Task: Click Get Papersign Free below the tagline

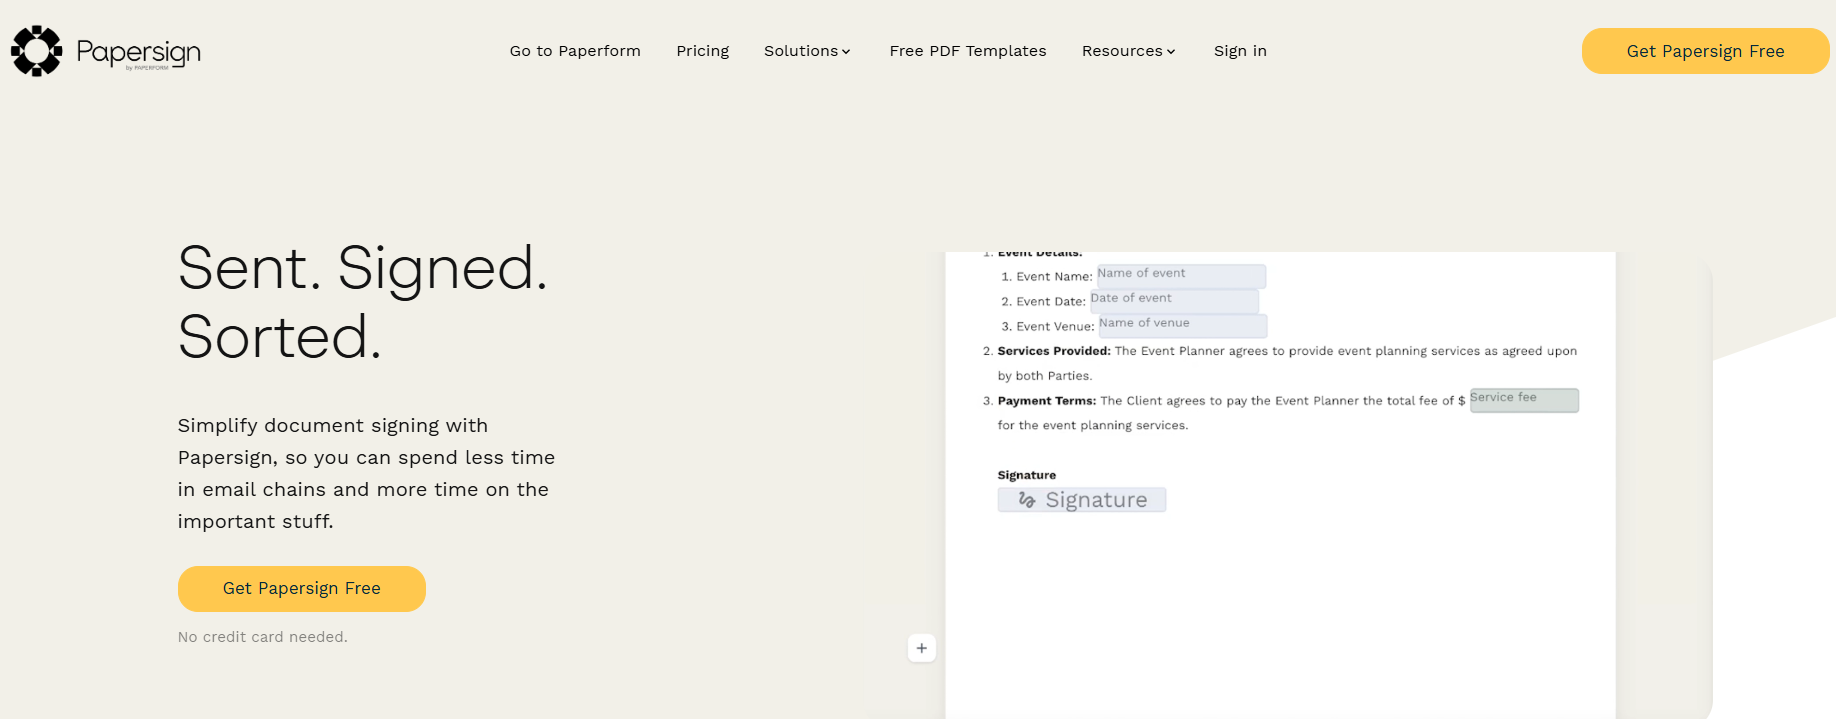Action: click(x=301, y=589)
